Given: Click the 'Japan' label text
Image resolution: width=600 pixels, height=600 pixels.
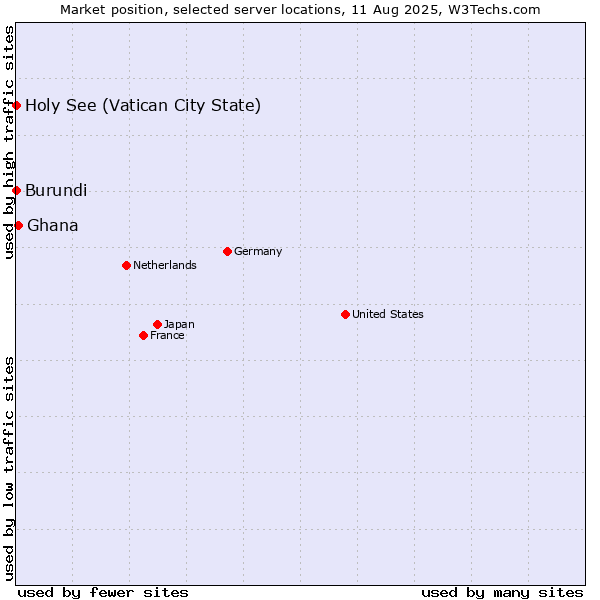Looking at the screenshot, I should click(x=179, y=325).
